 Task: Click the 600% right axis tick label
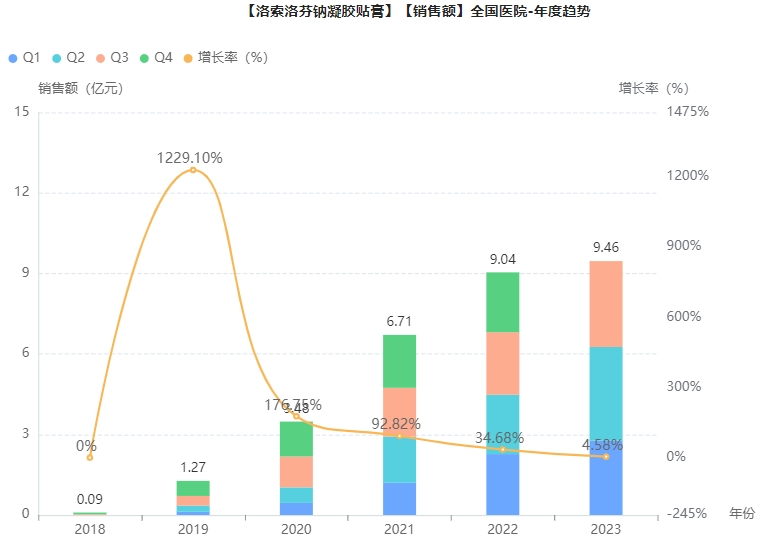(684, 316)
